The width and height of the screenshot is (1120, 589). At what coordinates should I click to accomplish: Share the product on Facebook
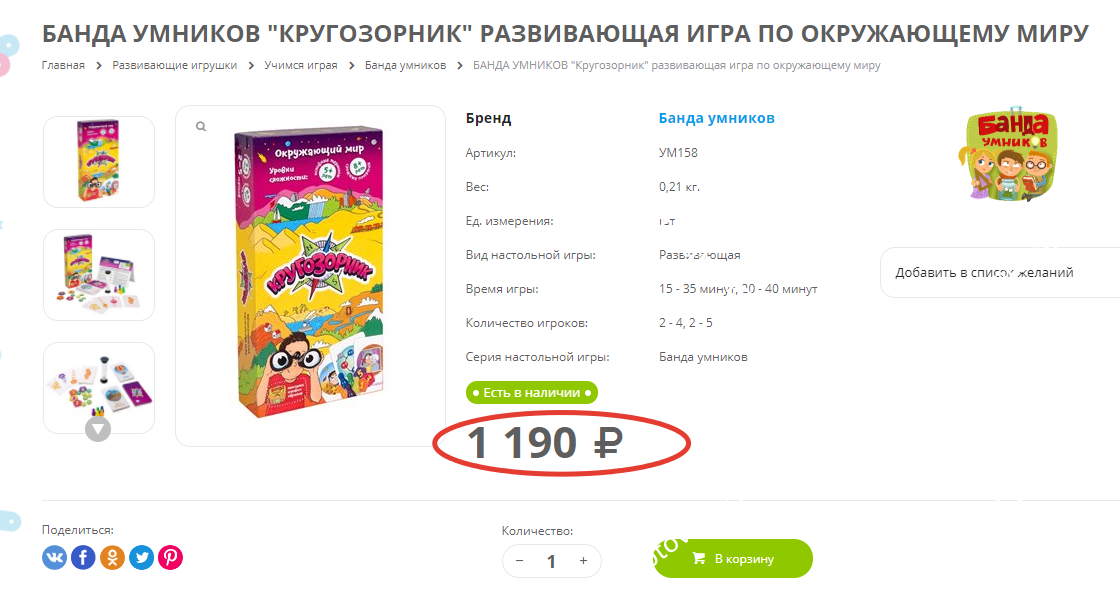83,557
